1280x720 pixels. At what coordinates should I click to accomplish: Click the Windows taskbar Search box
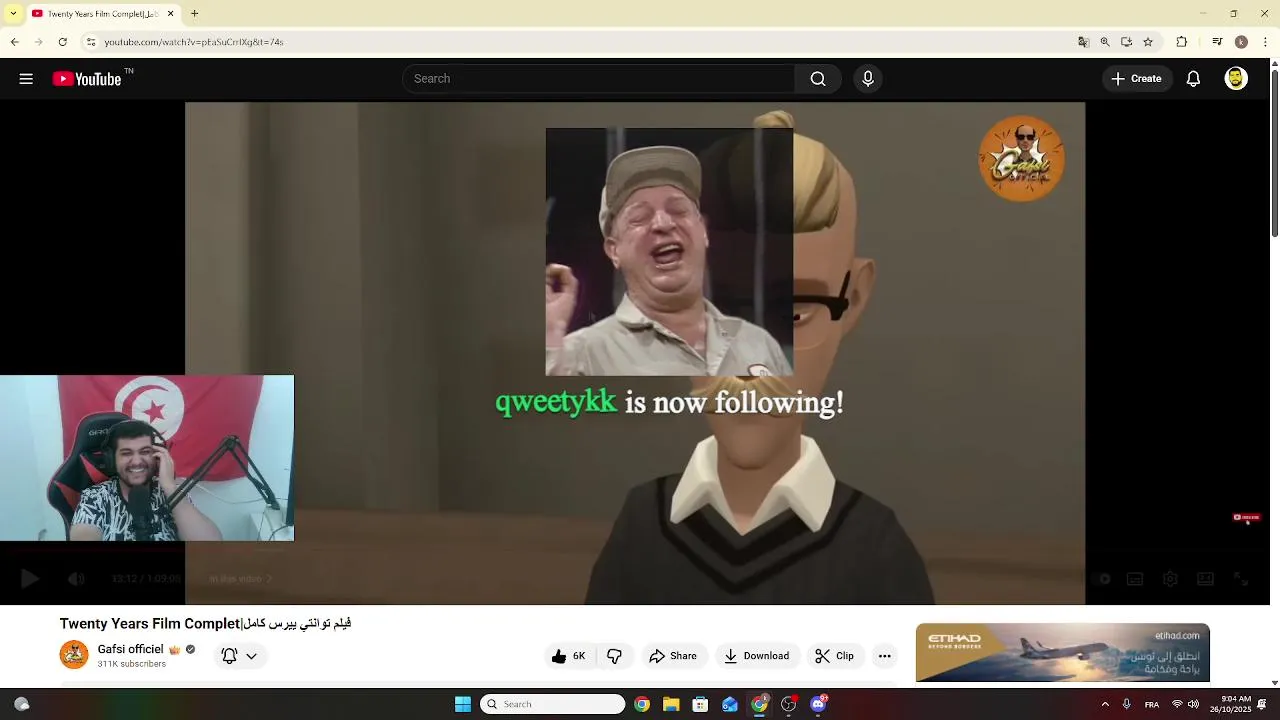pos(553,704)
